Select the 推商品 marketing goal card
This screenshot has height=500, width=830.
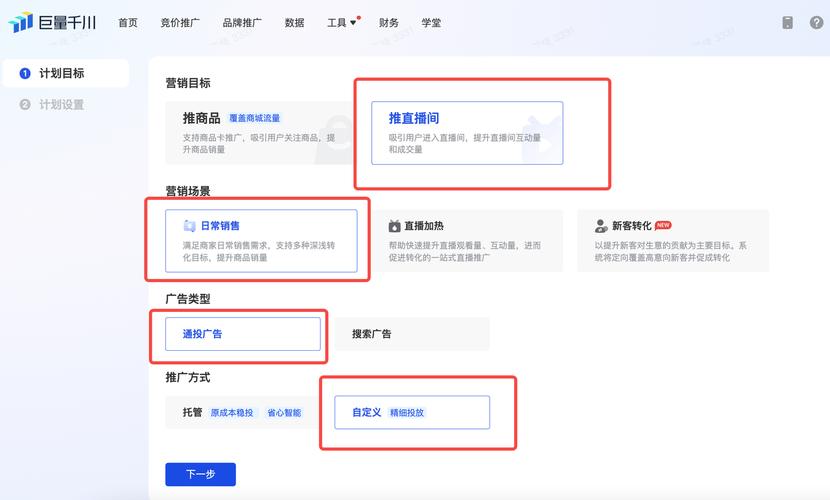259,133
